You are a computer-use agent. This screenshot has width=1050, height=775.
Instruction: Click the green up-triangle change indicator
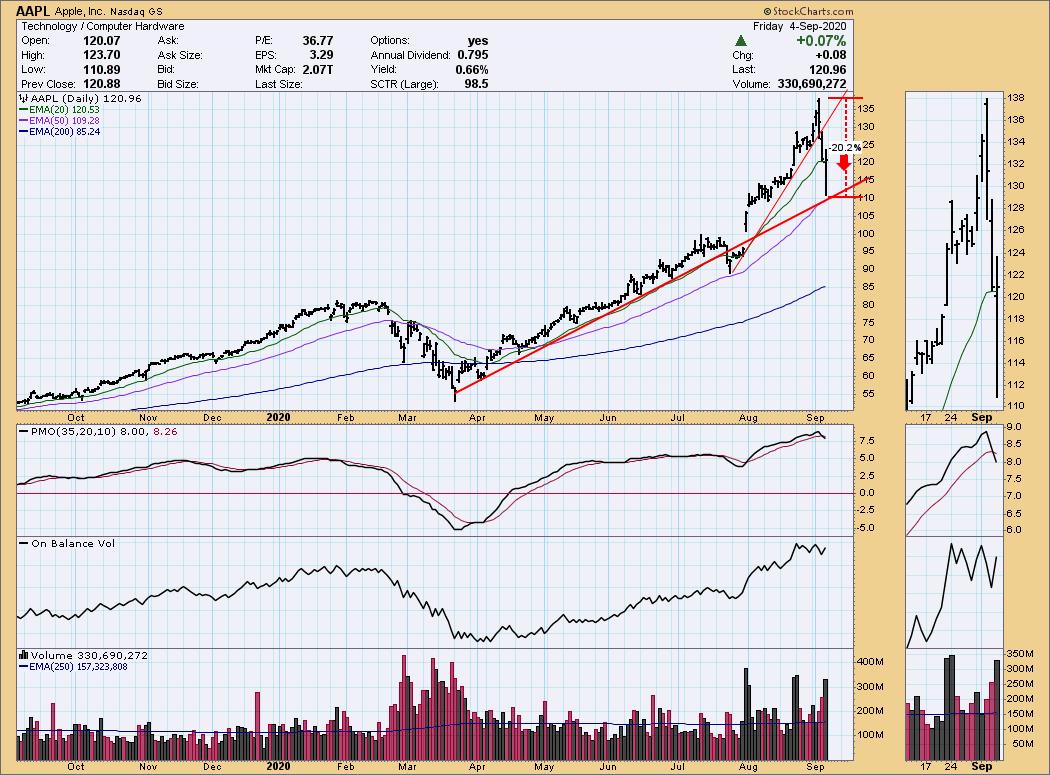click(741, 41)
